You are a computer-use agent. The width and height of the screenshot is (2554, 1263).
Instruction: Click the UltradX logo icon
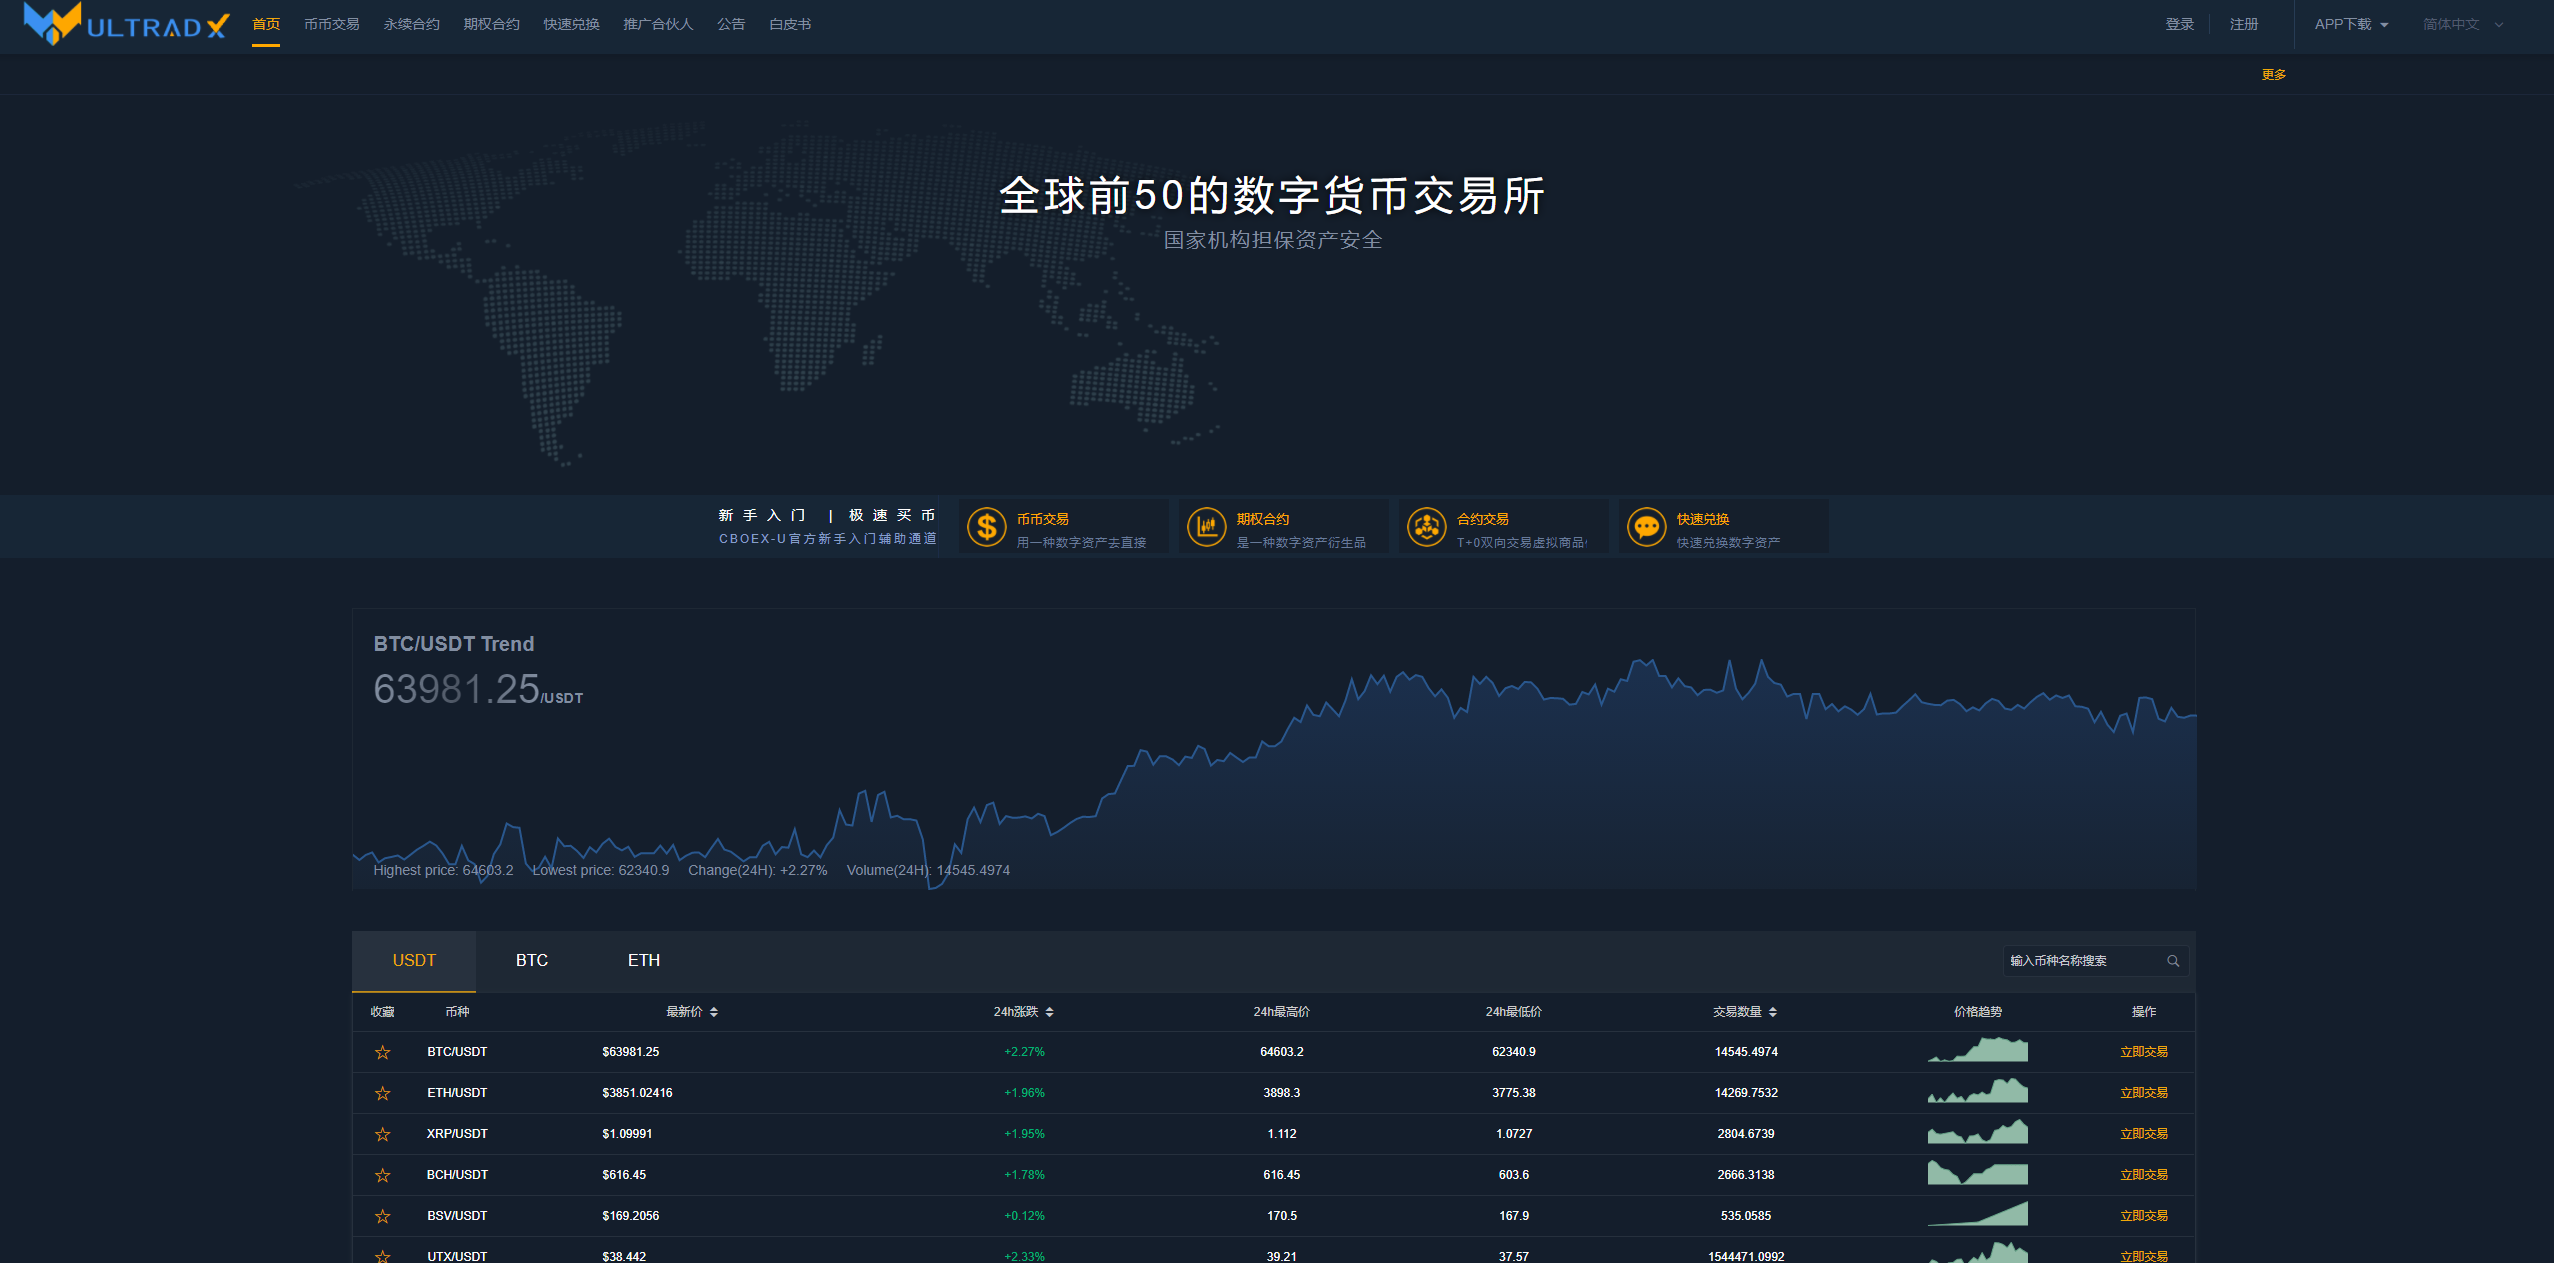point(52,23)
